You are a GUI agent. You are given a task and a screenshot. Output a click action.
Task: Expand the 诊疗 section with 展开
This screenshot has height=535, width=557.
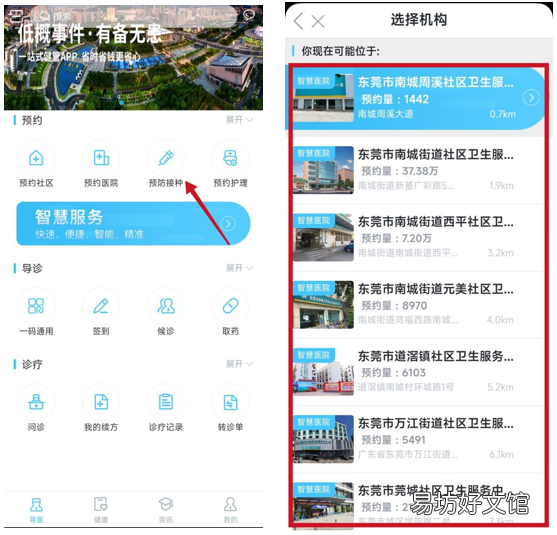239,364
